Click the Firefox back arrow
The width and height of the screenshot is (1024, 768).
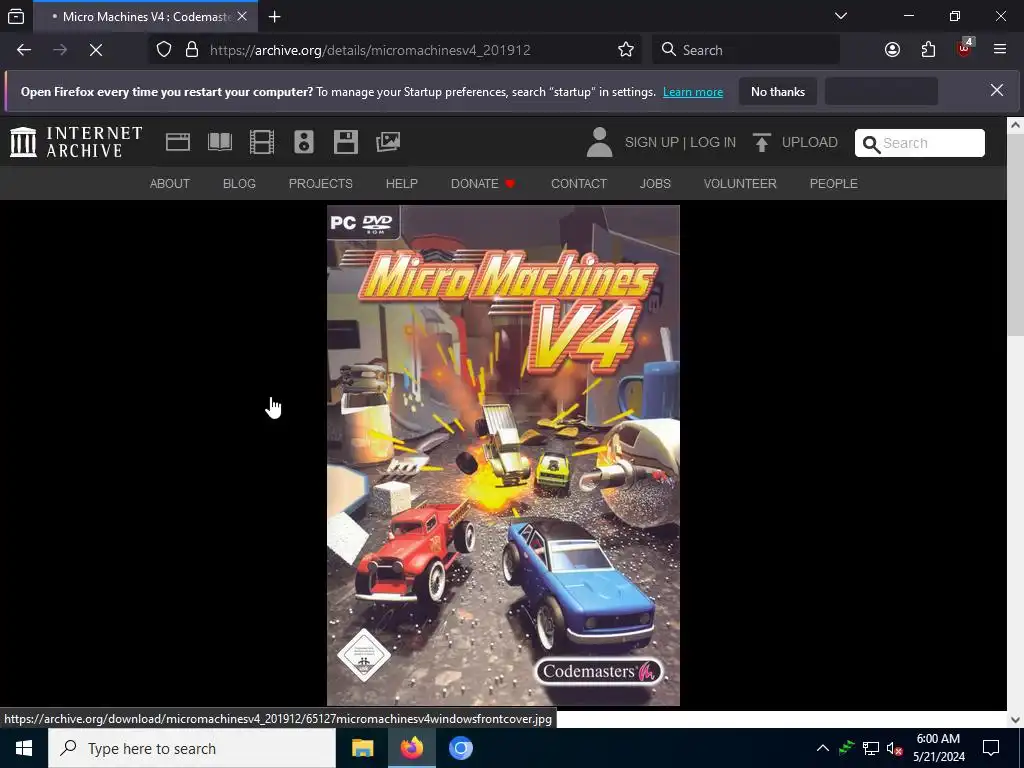(x=24, y=50)
